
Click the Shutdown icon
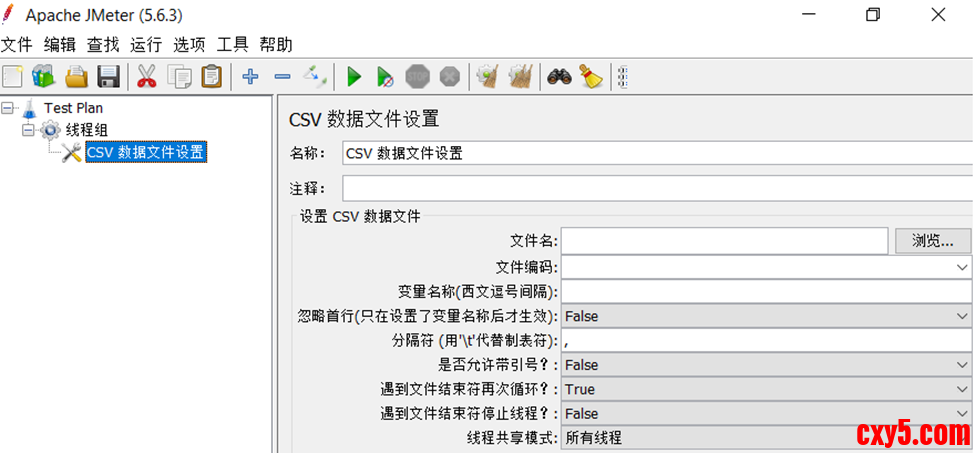(450, 77)
